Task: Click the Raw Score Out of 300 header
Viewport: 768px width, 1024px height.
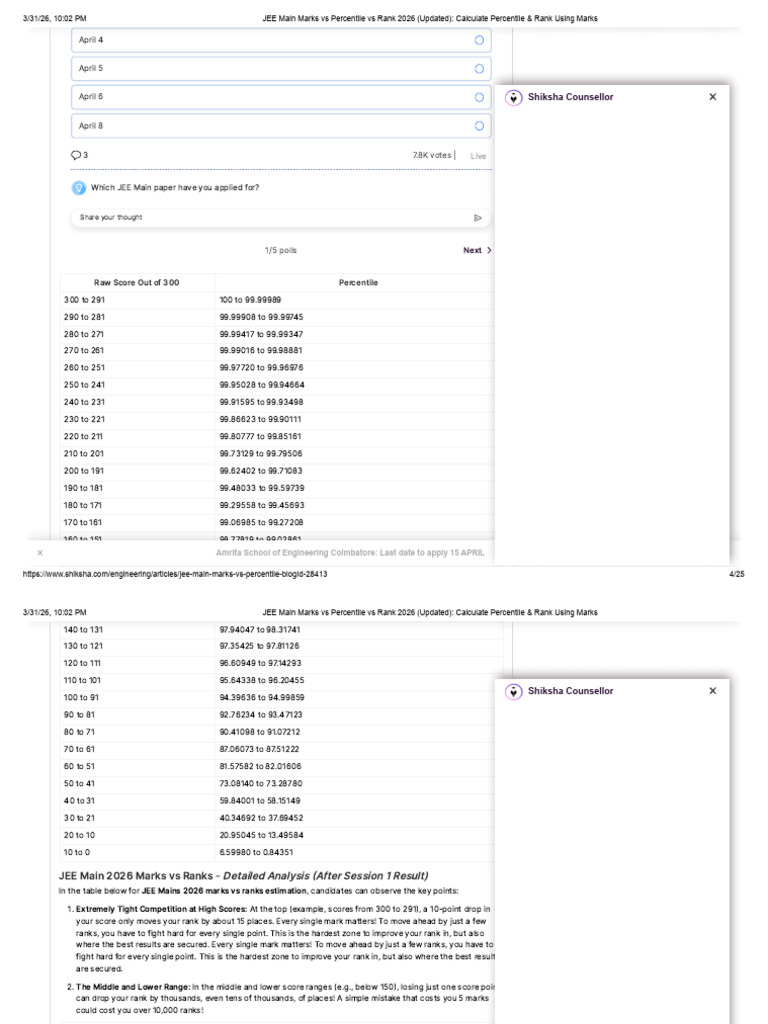Action: 136,283
